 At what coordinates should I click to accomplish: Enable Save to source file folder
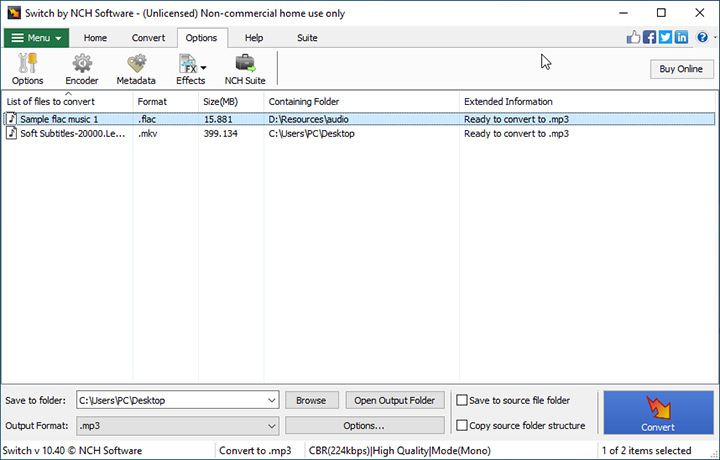point(461,400)
